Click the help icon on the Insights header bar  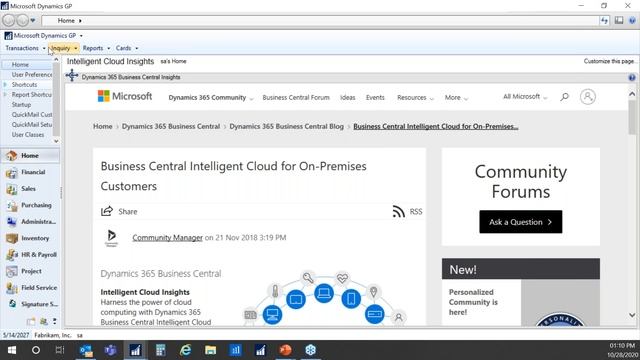pos(632,78)
